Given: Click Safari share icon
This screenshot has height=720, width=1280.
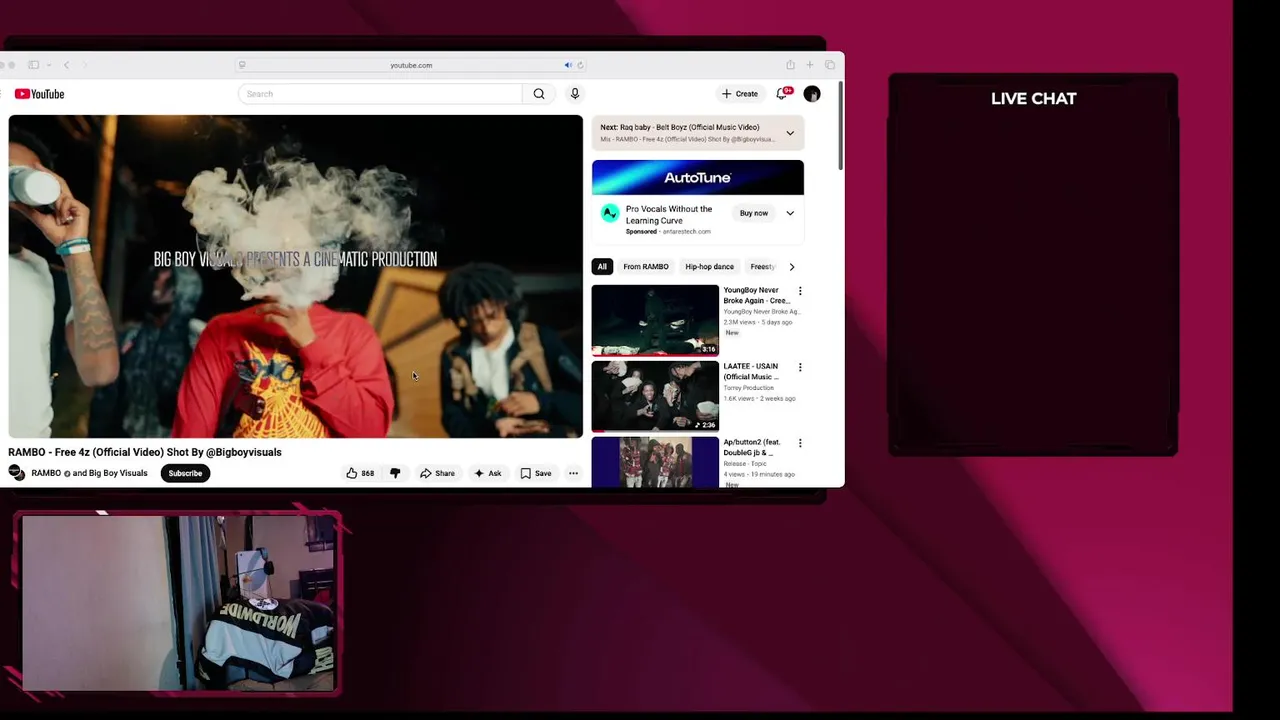Looking at the screenshot, I should pyautogui.click(x=790, y=65).
